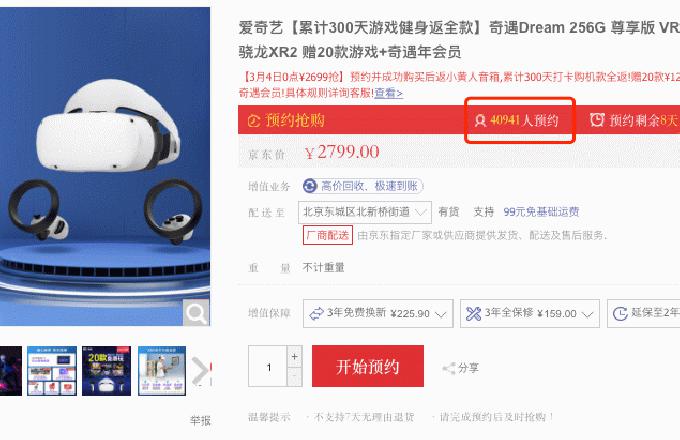
Task: Click the swap arrows icon for 3年免费换新
Action: [317, 313]
